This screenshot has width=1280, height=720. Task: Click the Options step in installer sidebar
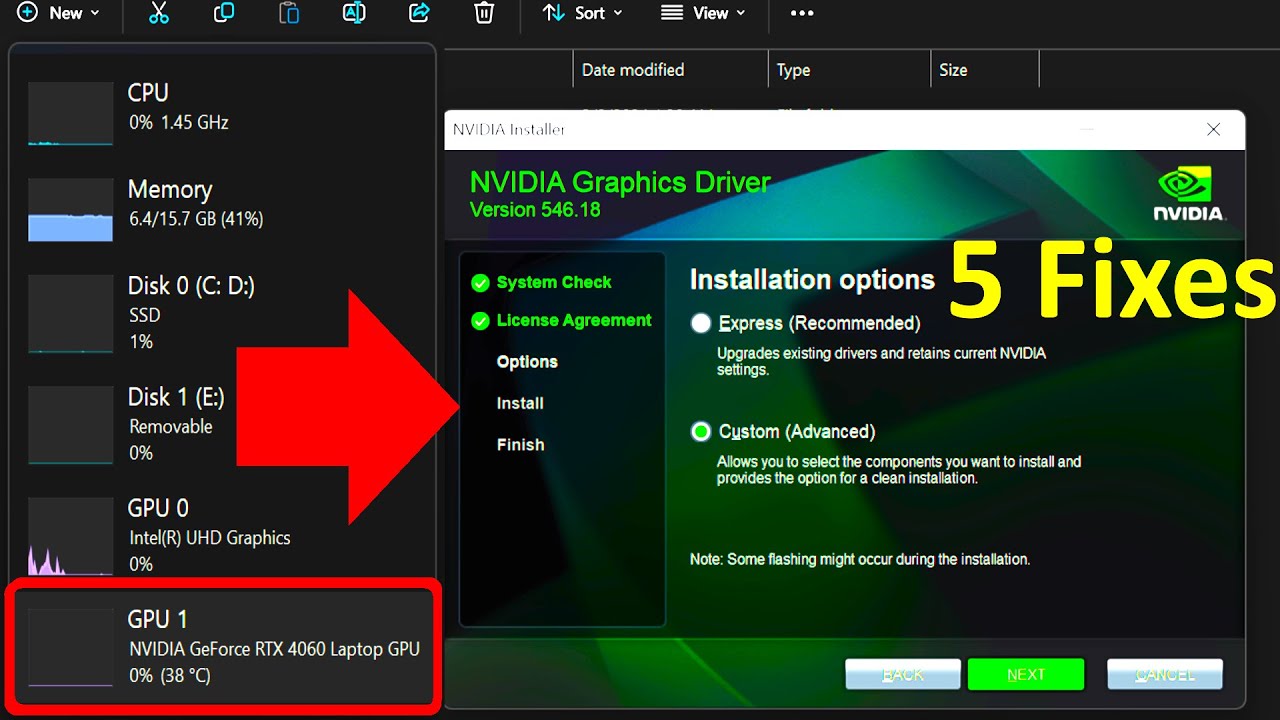click(527, 362)
